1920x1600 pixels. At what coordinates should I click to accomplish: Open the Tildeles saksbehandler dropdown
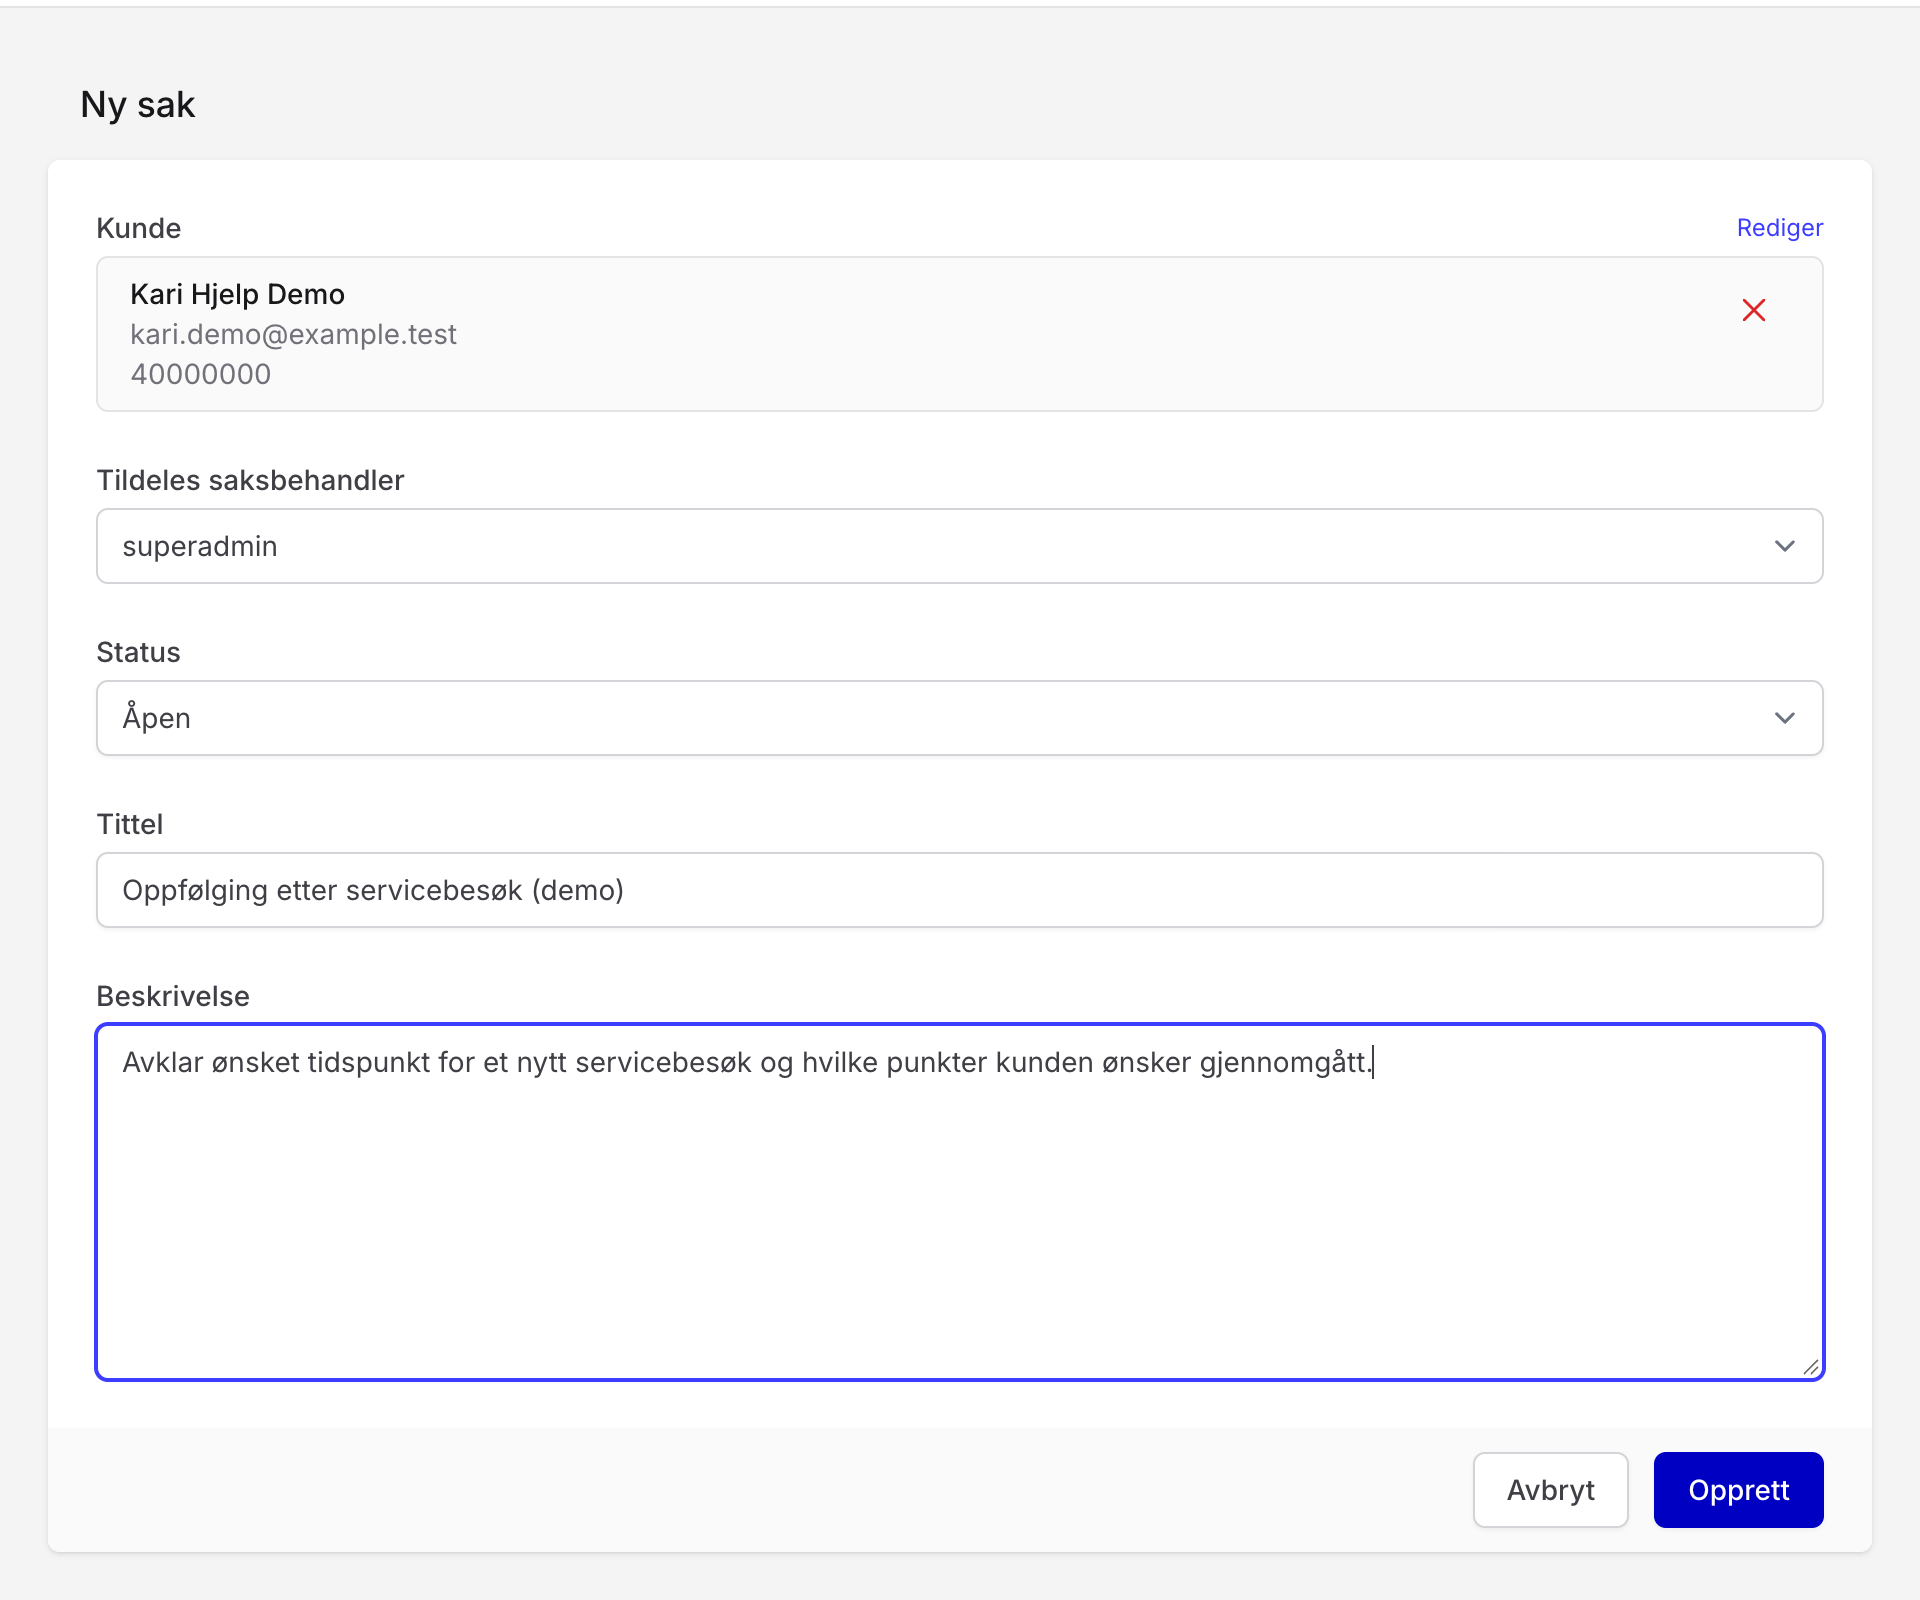960,546
